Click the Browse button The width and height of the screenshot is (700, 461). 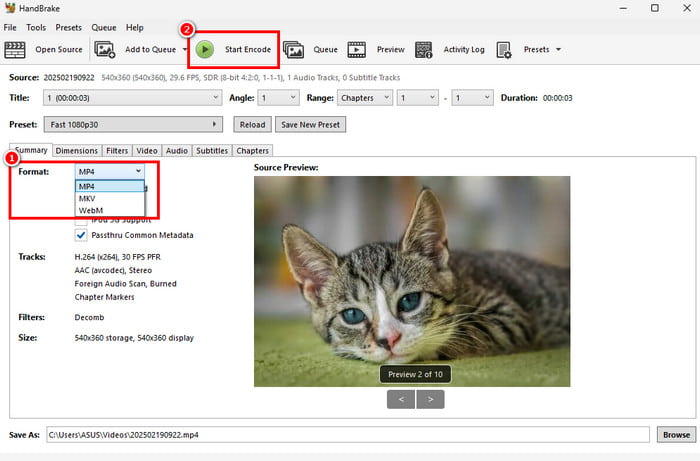[676, 435]
